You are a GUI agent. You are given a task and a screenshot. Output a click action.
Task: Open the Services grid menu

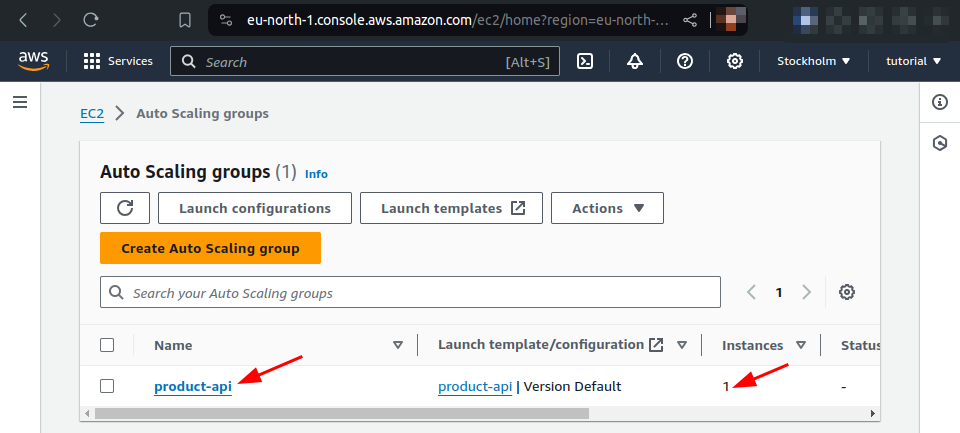[118, 61]
